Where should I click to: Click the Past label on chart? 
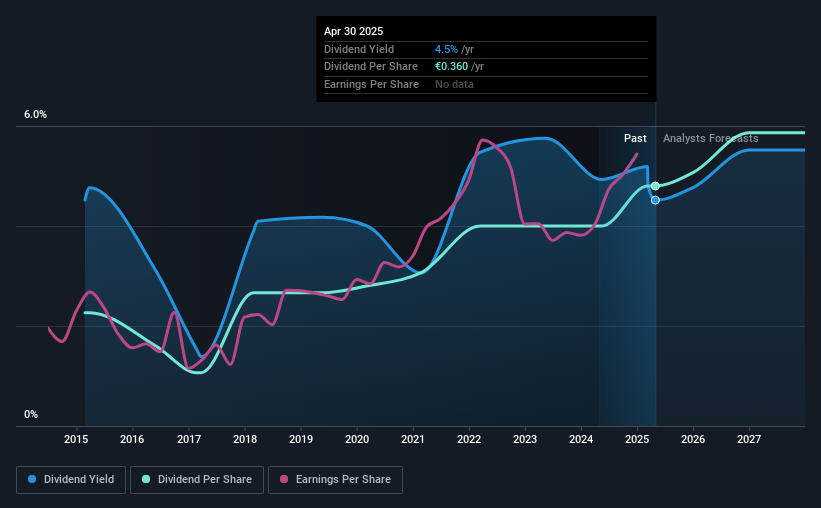point(635,138)
